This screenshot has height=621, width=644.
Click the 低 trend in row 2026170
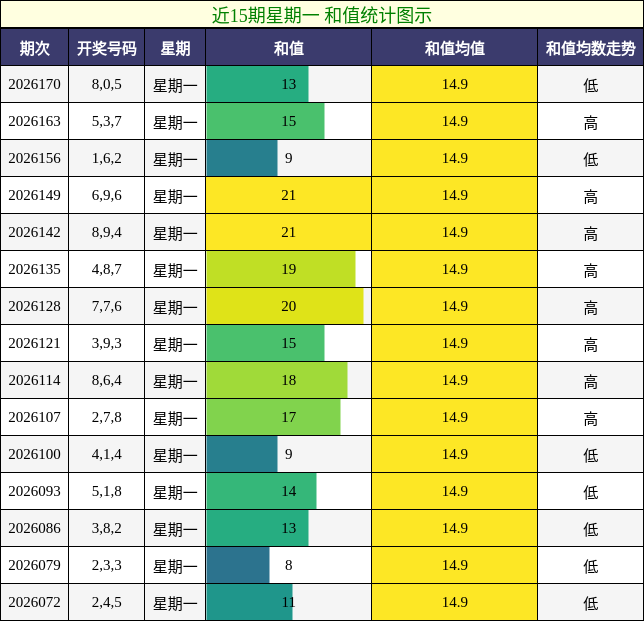click(591, 85)
